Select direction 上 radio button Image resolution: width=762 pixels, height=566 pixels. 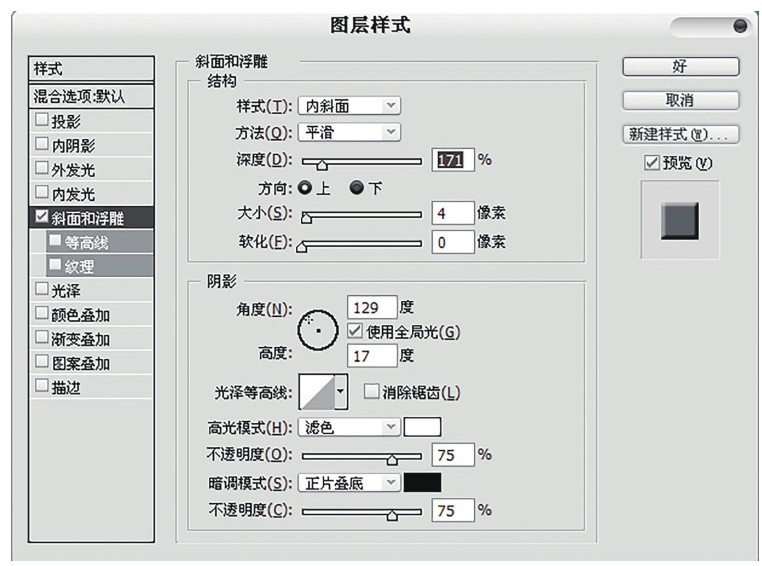pos(305,188)
